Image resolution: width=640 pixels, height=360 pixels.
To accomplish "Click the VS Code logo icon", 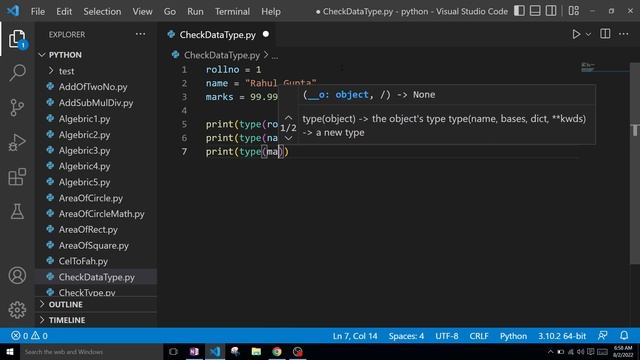I will tap(13, 11).
